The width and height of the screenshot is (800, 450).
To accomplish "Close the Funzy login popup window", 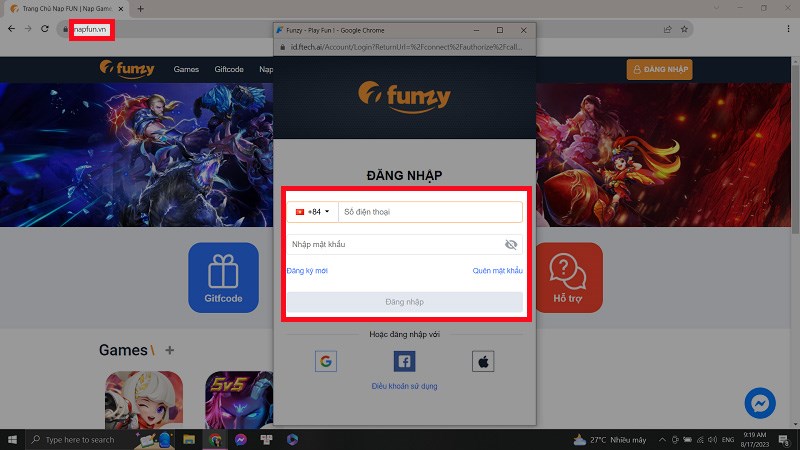I will [523, 30].
